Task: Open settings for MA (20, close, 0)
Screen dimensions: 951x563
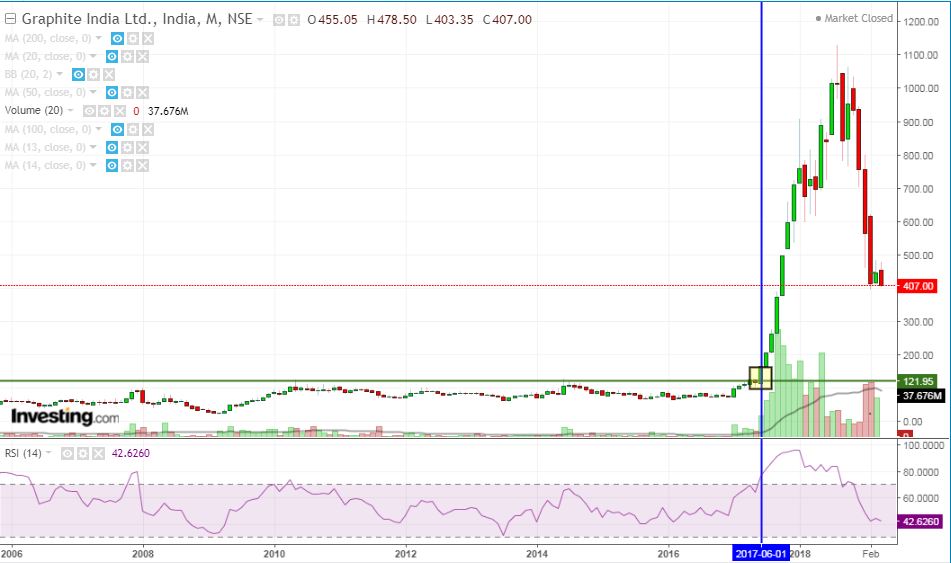Action: coord(127,56)
